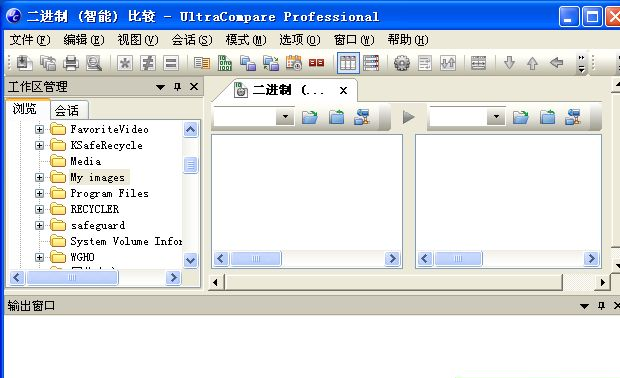Show only matching lines (= icon)
Viewport: 620px width, 378px height.
tap(171, 63)
